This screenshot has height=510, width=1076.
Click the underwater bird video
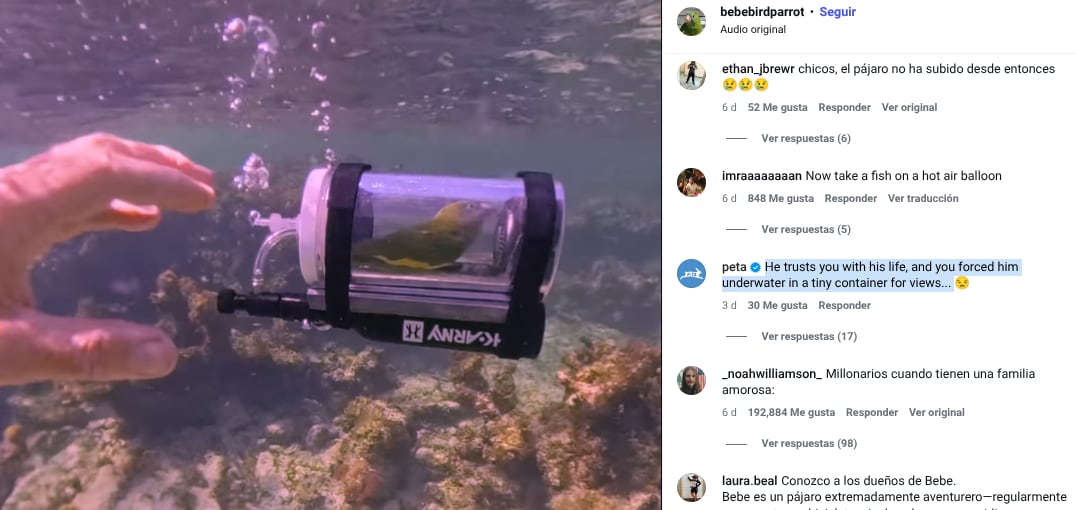point(331,255)
